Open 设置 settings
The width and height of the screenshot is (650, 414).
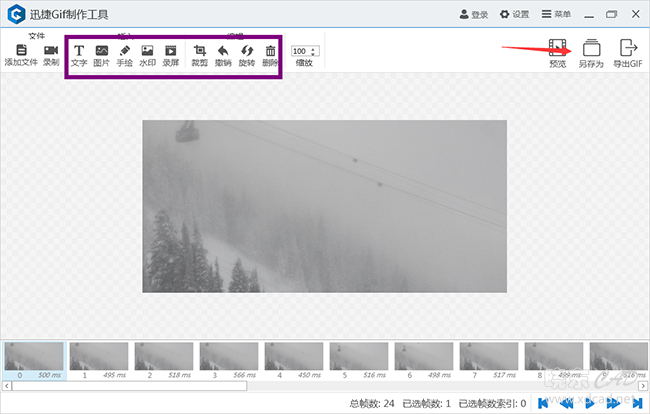(x=514, y=15)
